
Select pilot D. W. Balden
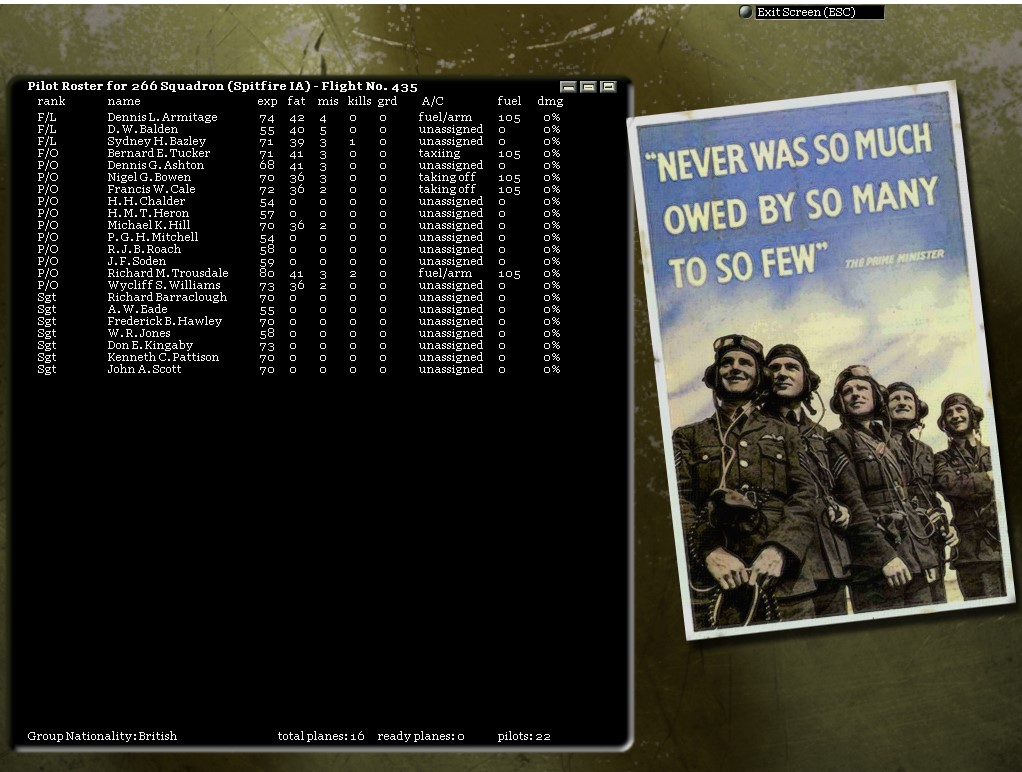tap(143, 129)
